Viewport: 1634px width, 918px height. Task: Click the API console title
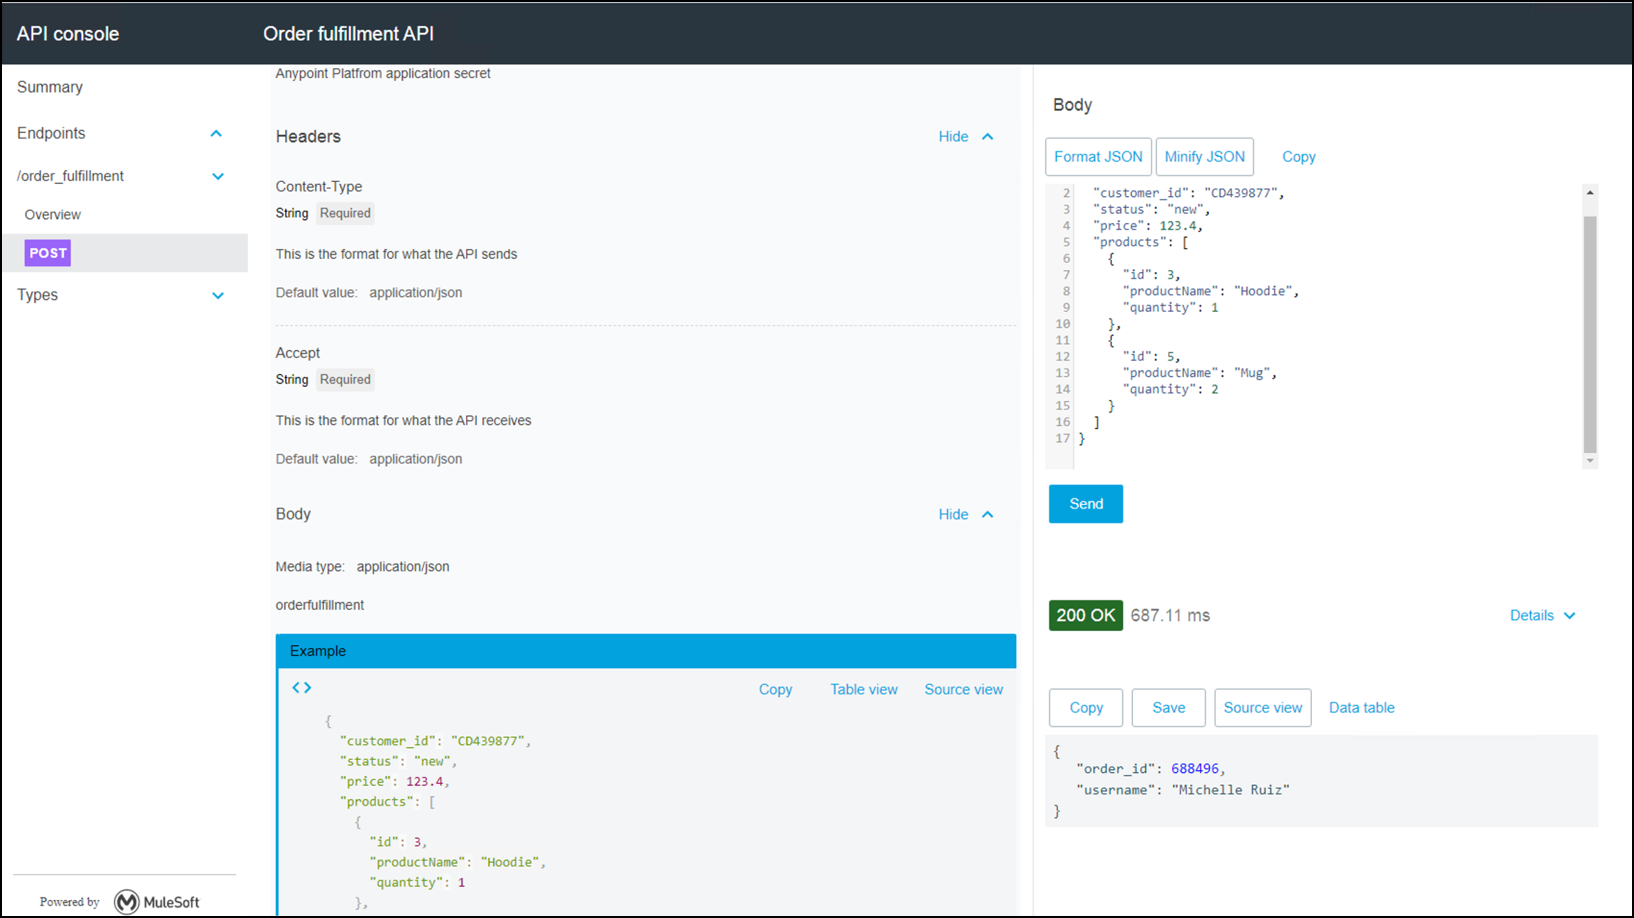click(x=68, y=33)
